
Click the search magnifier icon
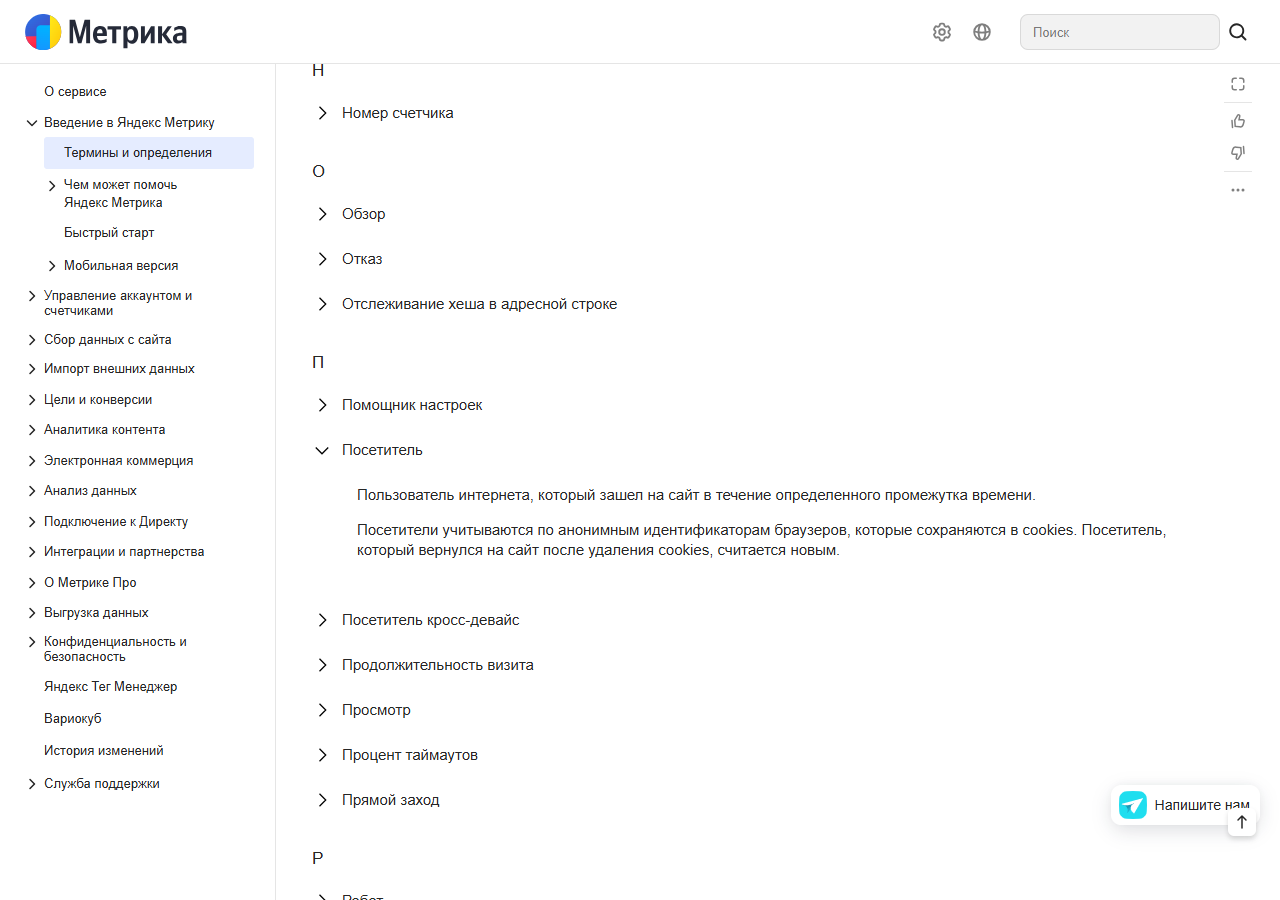click(x=1238, y=32)
